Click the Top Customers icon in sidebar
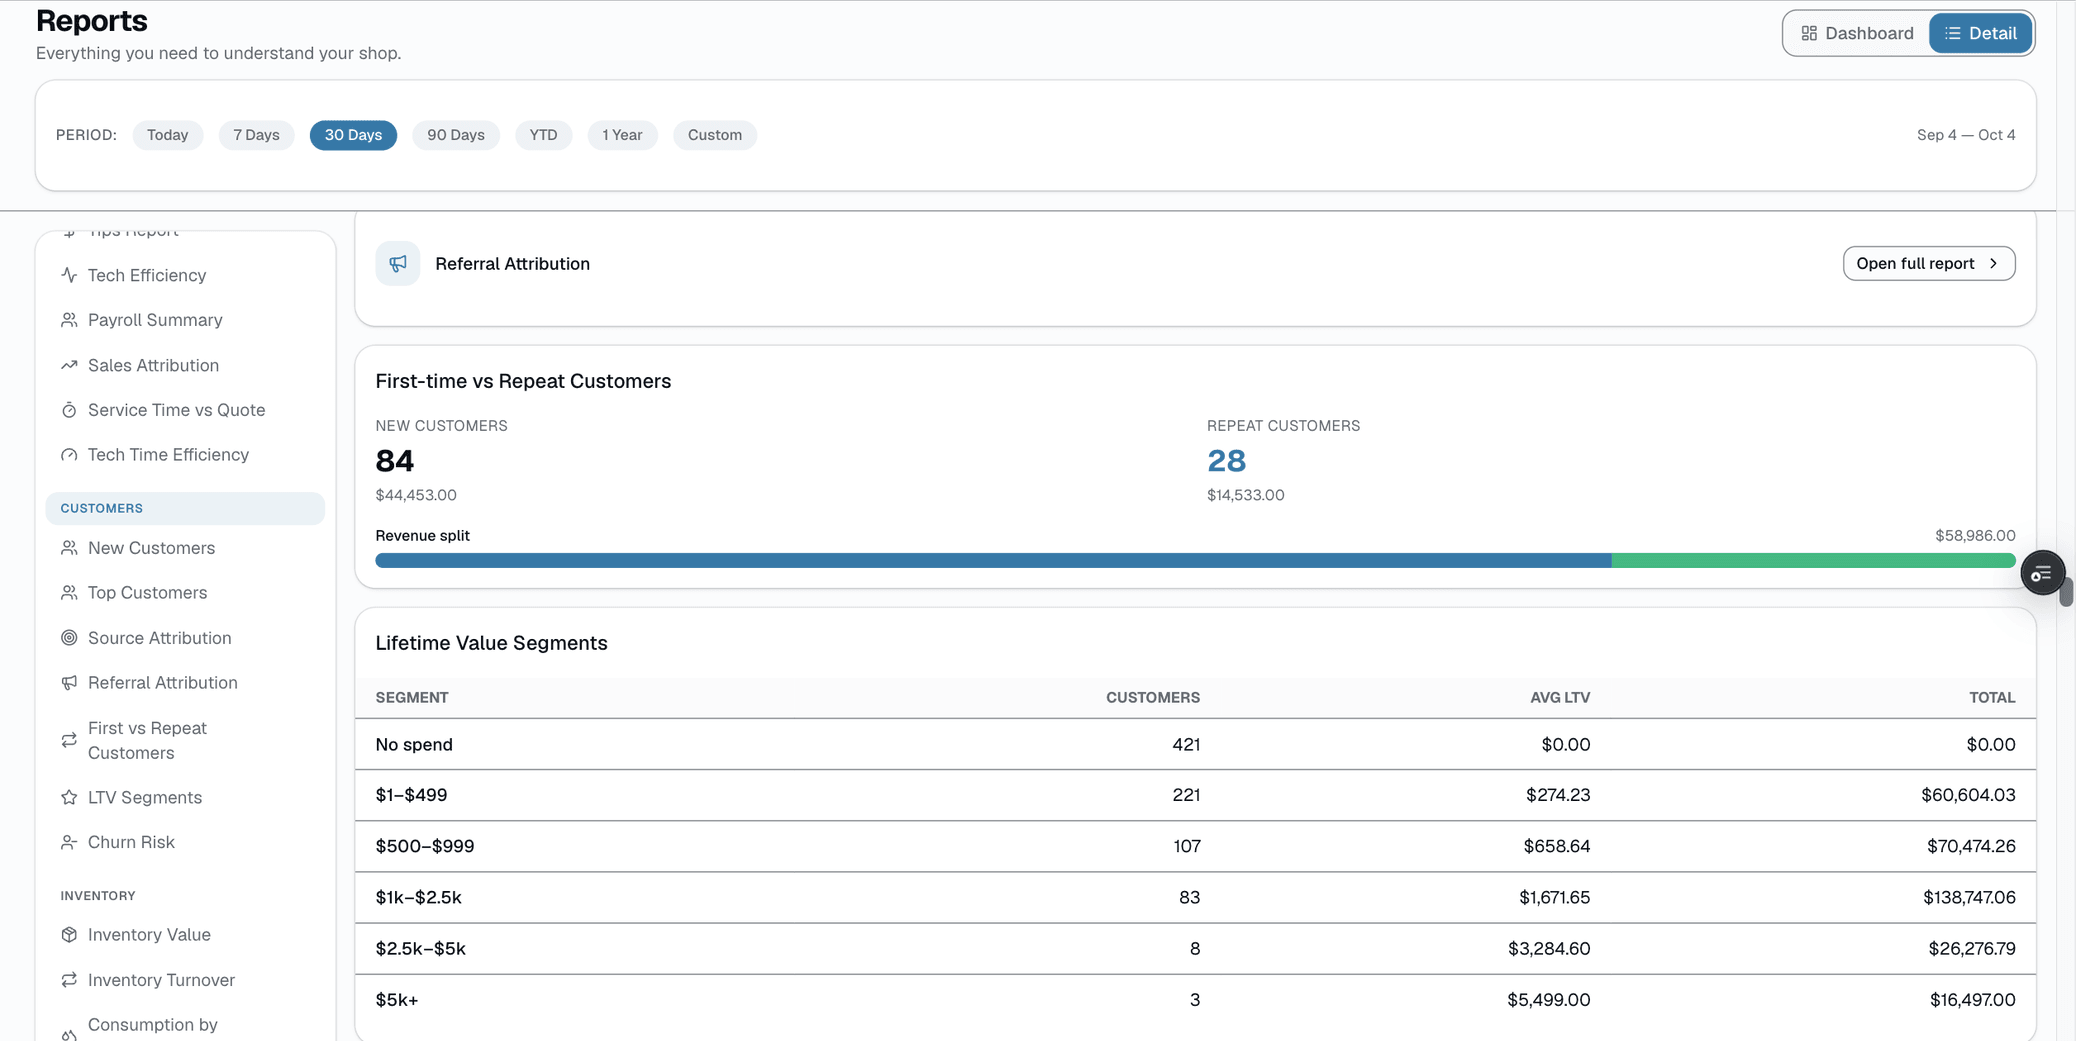Viewport: 2076px width, 1041px height. tap(69, 593)
